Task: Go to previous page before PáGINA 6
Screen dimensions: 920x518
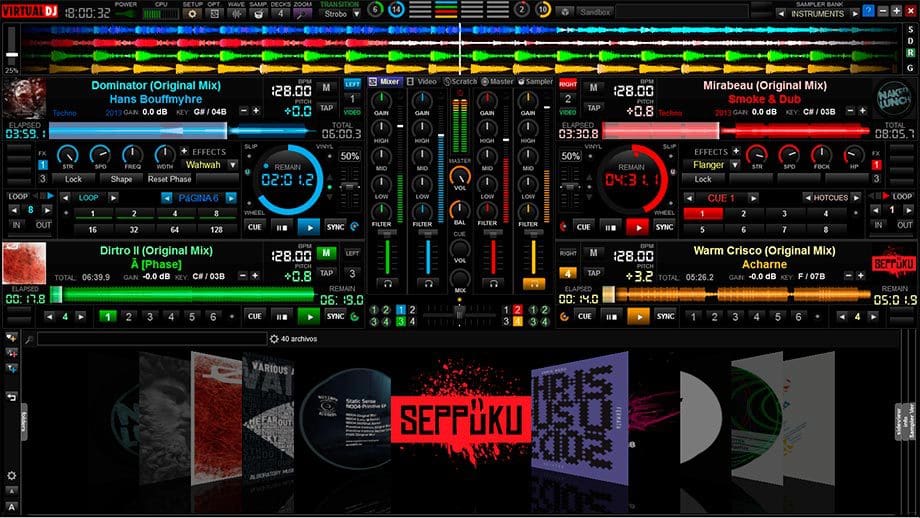Action: coord(167,198)
